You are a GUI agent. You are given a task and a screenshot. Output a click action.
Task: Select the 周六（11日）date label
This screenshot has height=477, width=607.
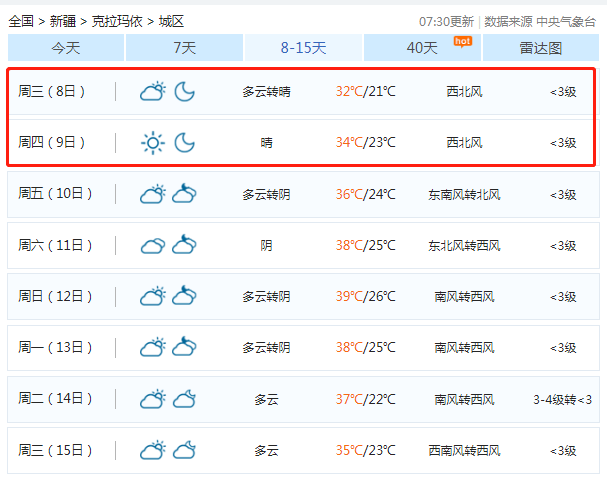(55, 245)
